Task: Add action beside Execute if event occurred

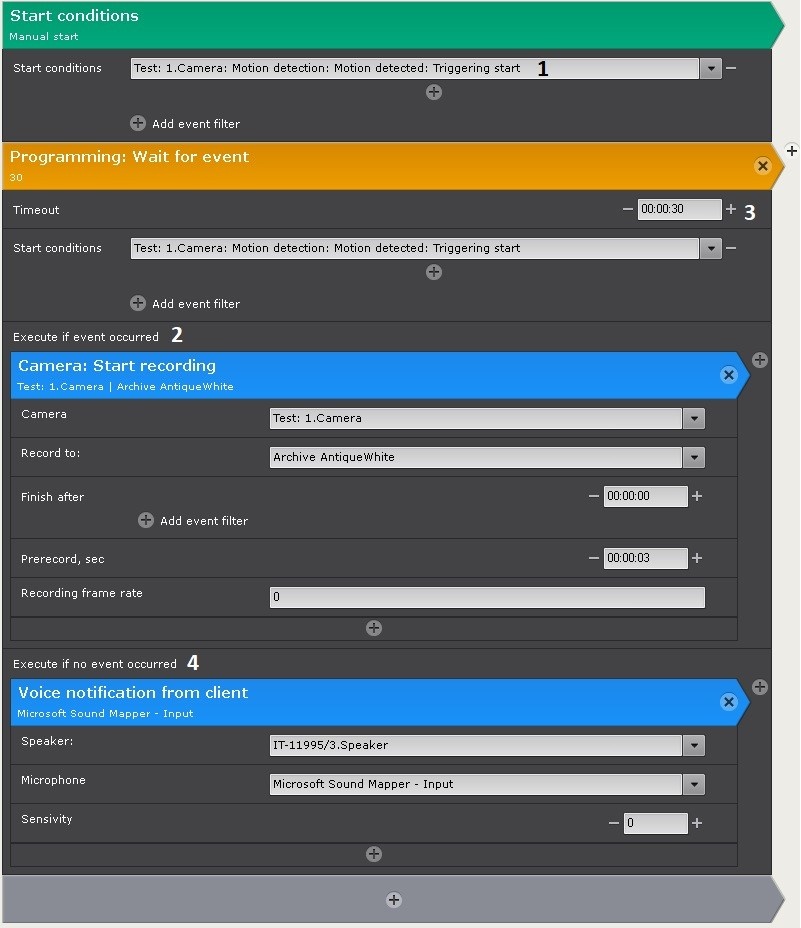Action: coord(760,360)
